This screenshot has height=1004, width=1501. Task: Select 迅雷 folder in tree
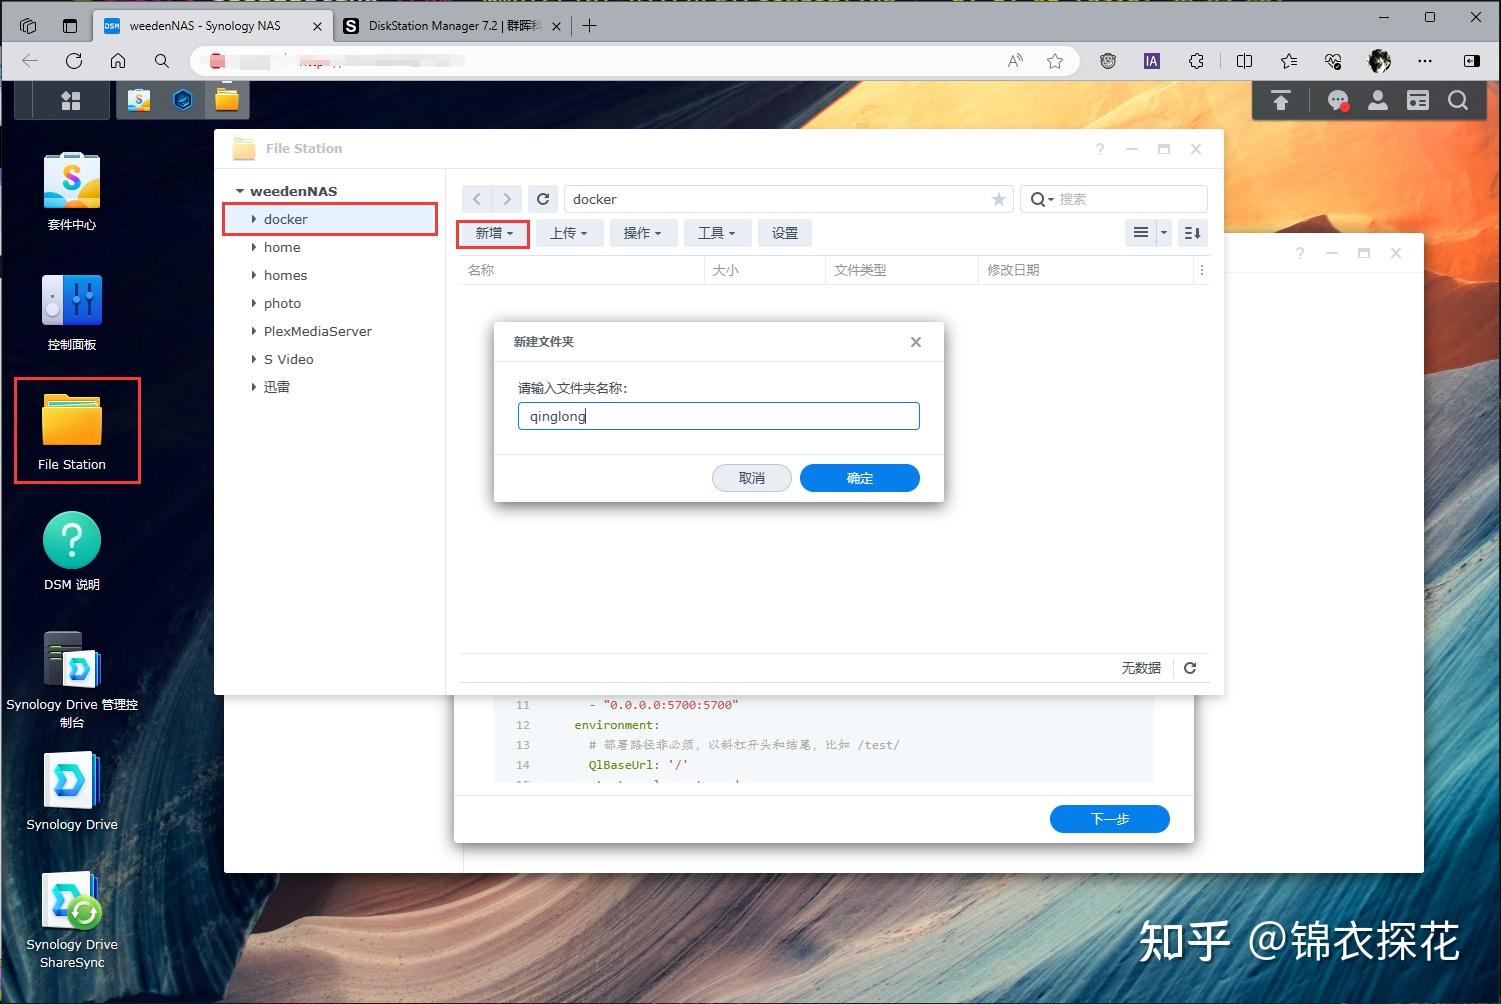pyautogui.click(x=277, y=387)
